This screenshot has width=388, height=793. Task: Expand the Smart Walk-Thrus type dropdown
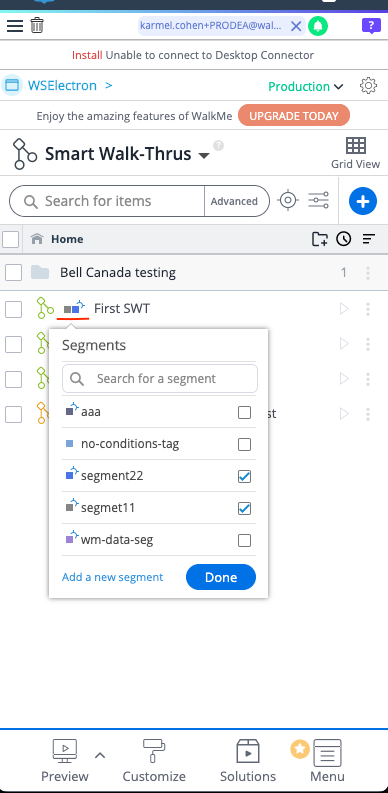click(204, 155)
